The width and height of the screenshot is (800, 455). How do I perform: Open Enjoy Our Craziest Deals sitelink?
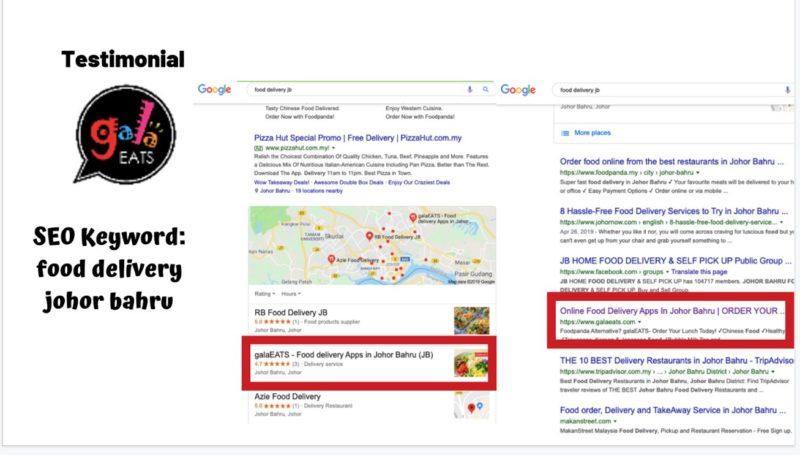click(x=419, y=182)
